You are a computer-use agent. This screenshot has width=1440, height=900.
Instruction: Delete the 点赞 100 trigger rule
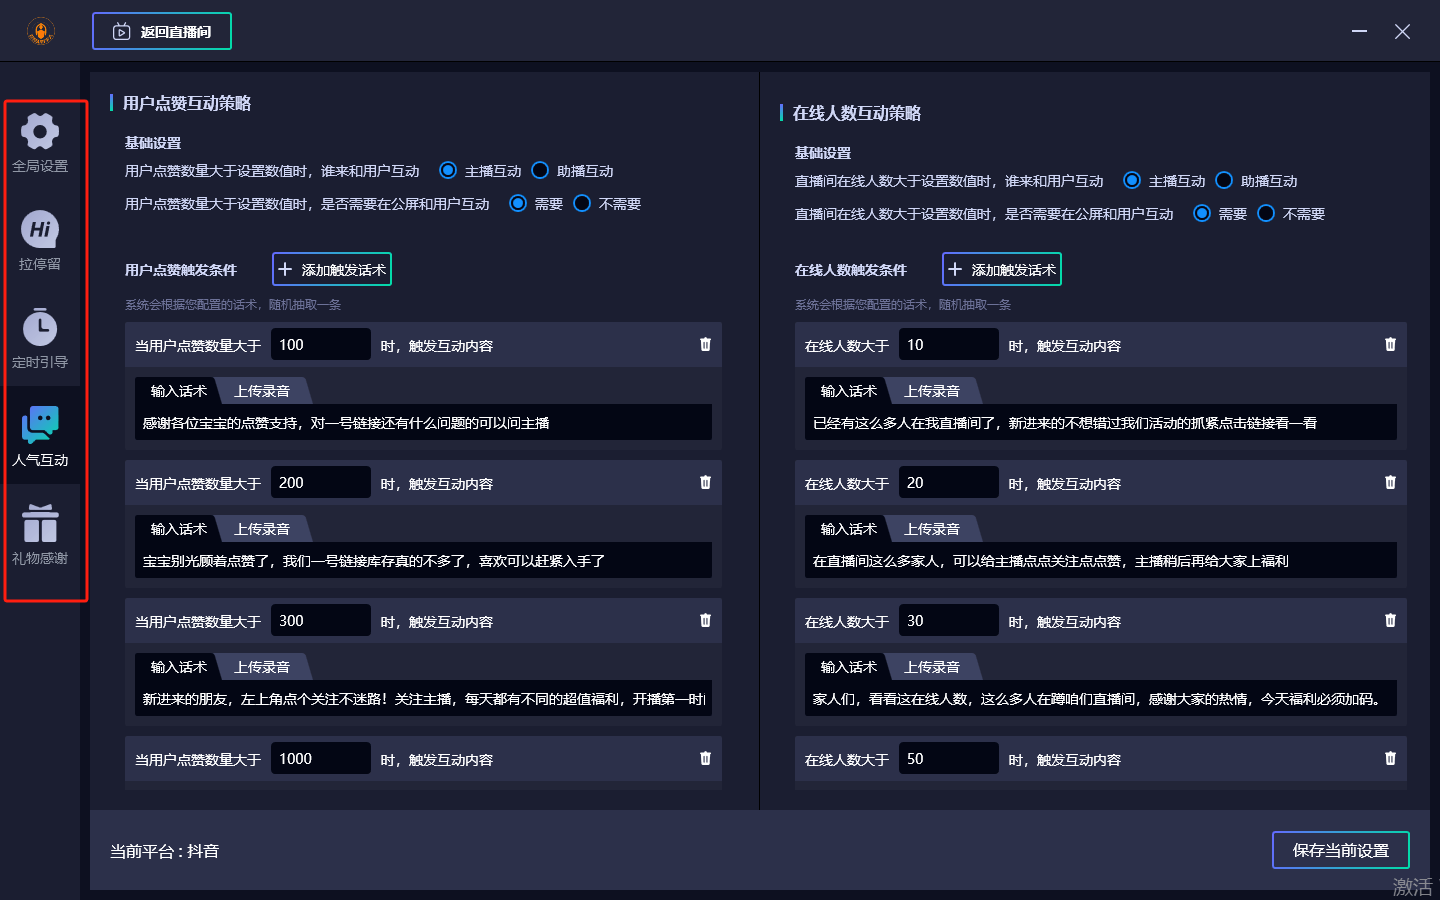tap(705, 344)
